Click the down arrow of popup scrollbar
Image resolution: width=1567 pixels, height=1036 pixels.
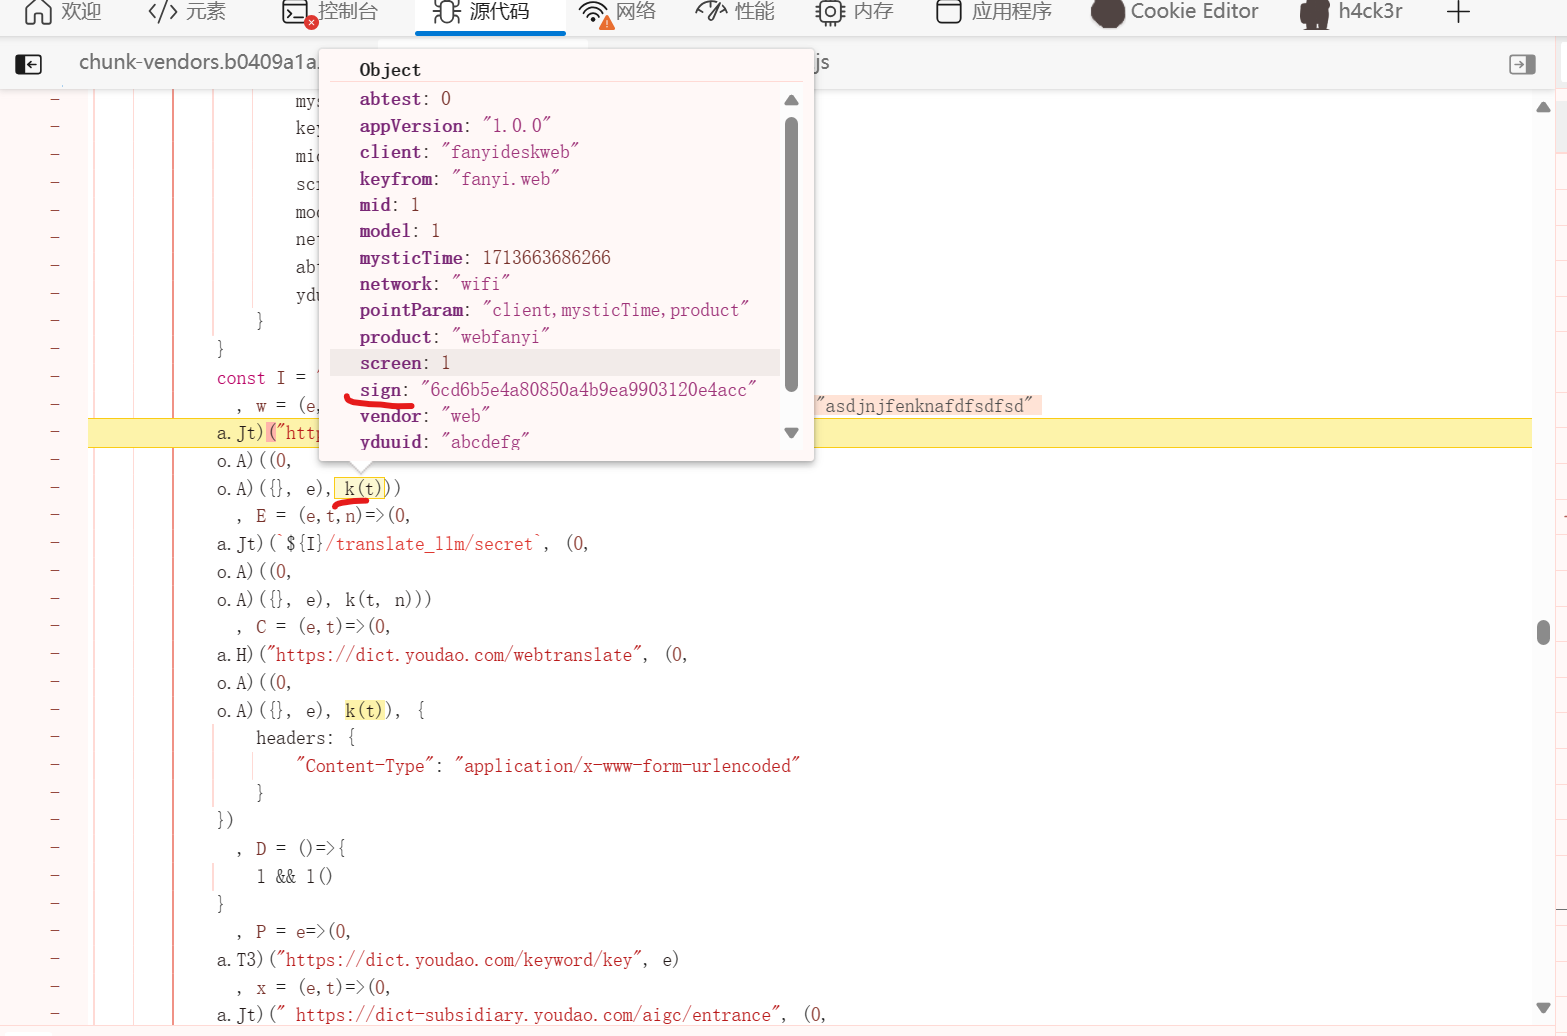pos(792,433)
